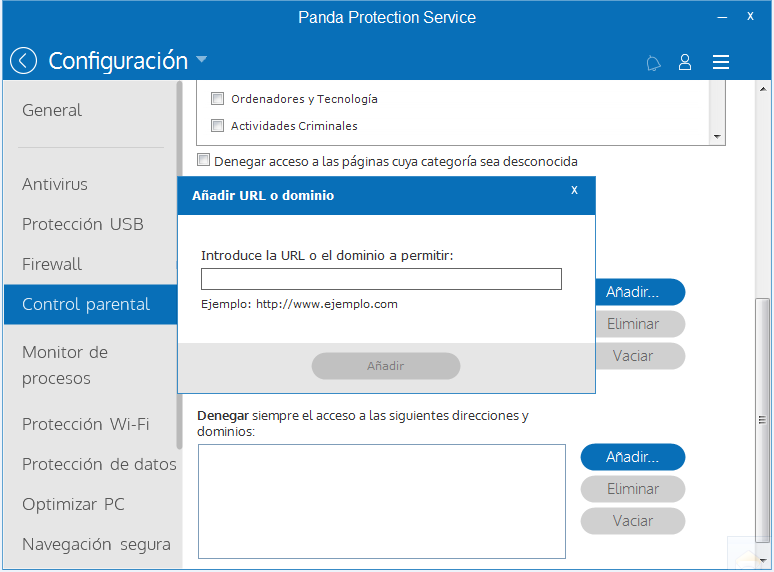This screenshot has height=572, width=774.
Task: Open the hamburger menu icon
Action: [x=721, y=62]
